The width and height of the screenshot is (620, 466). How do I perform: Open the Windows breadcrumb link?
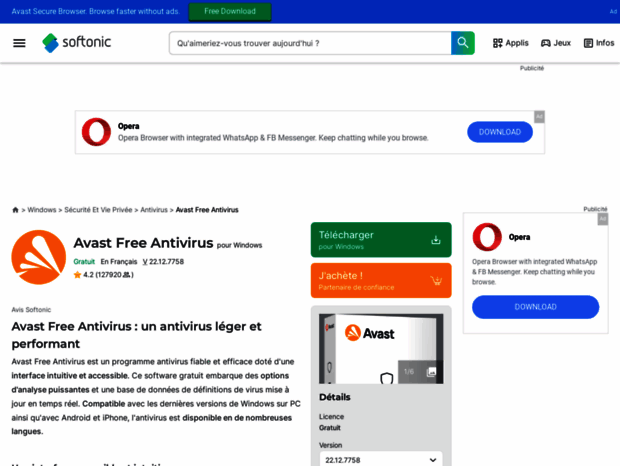[42, 210]
